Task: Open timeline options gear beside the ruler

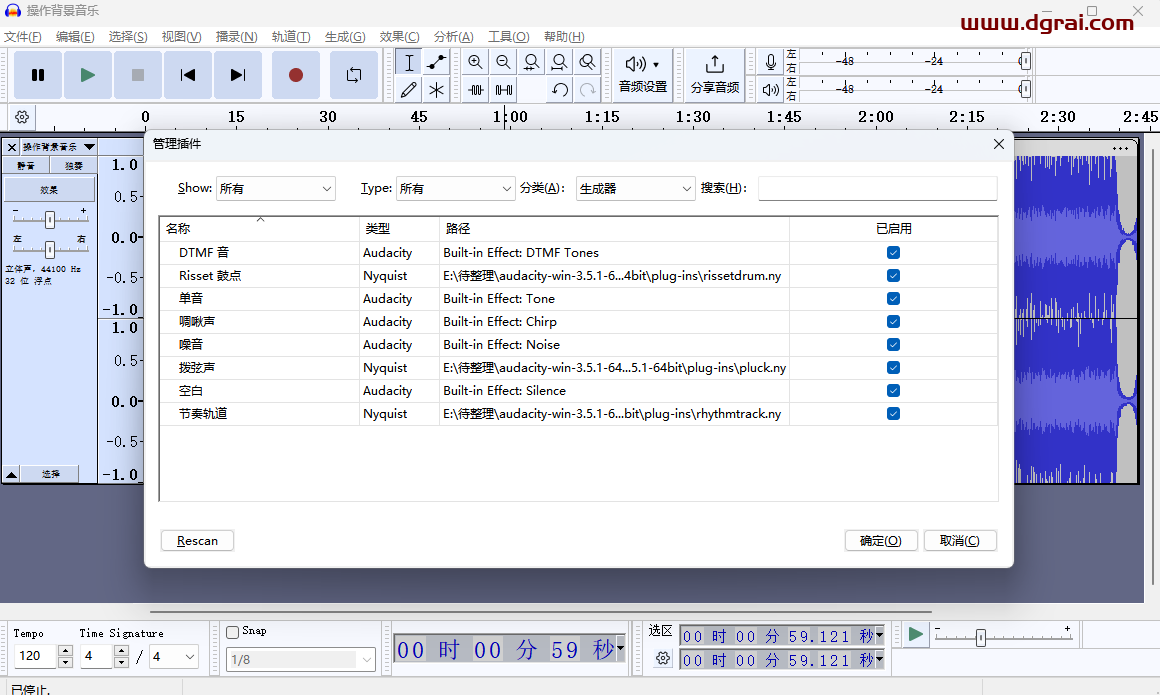Action: click(22, 117)
